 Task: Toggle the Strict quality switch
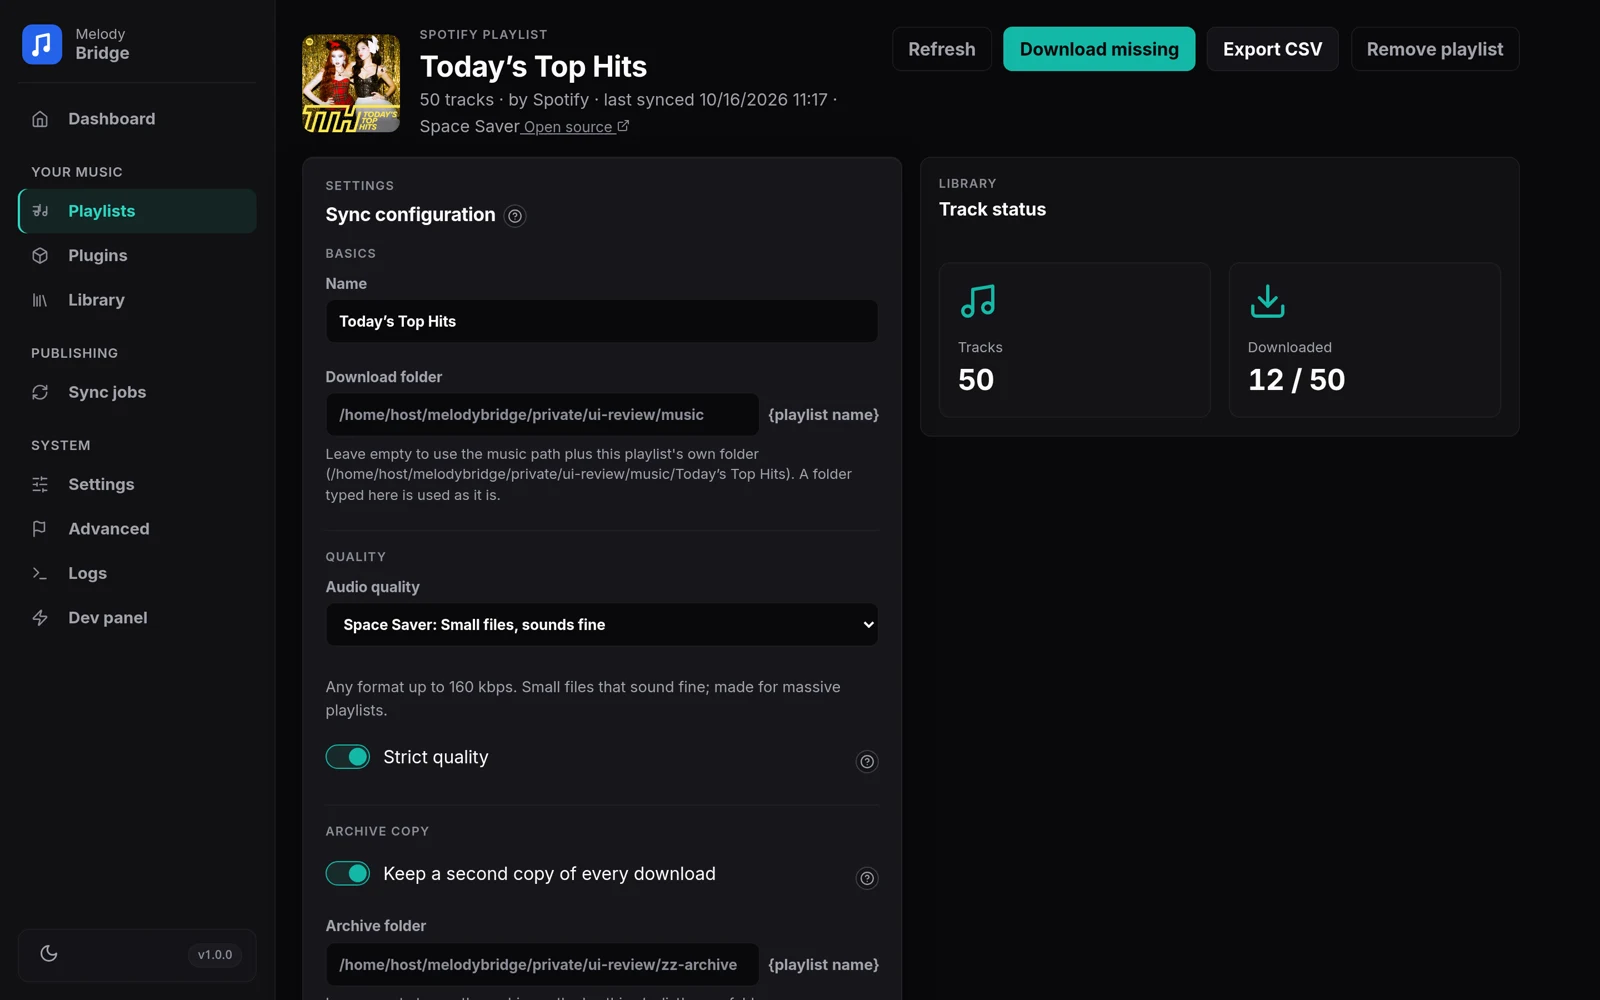click(348, 757)
